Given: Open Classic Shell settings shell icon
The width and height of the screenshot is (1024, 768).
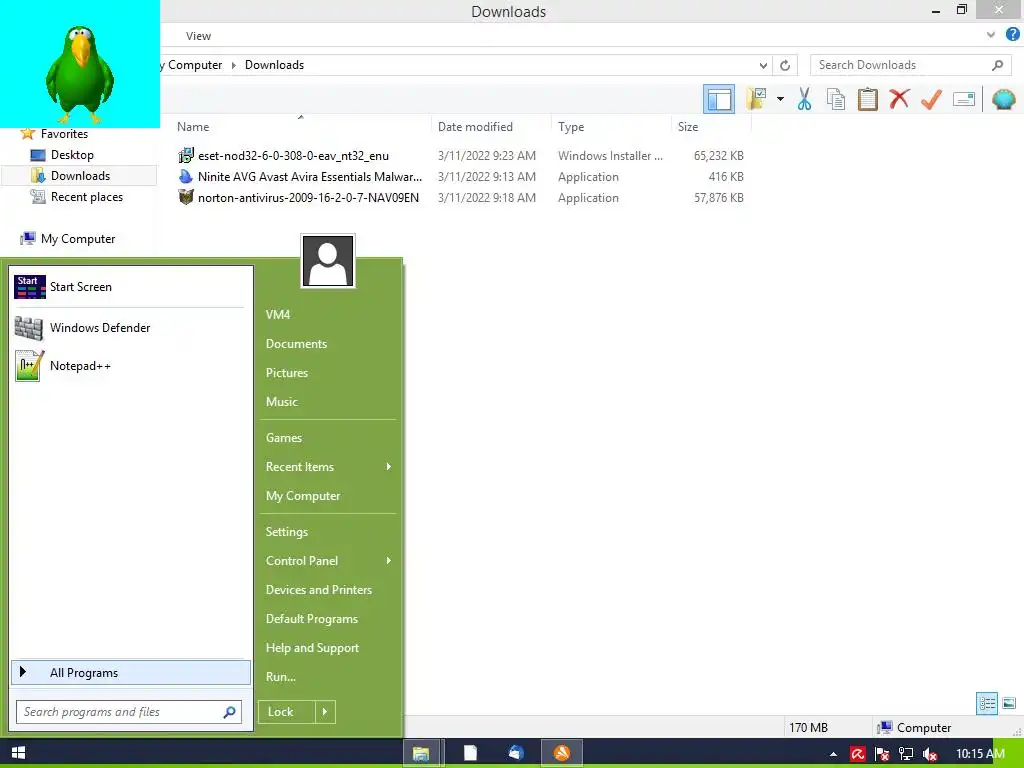Looking at the screenshot, I should click(x=1003, y=99).
